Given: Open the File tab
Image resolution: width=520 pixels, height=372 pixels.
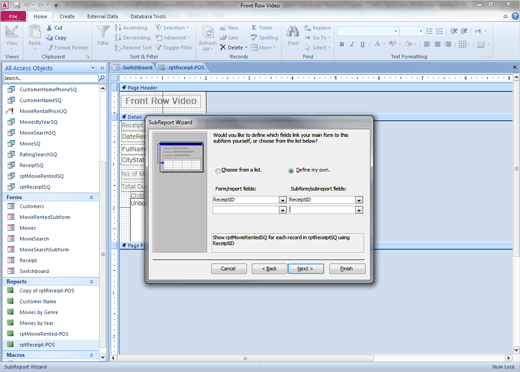Looking at the screenshot, I should pyautogui.click(x=13, y=16).
